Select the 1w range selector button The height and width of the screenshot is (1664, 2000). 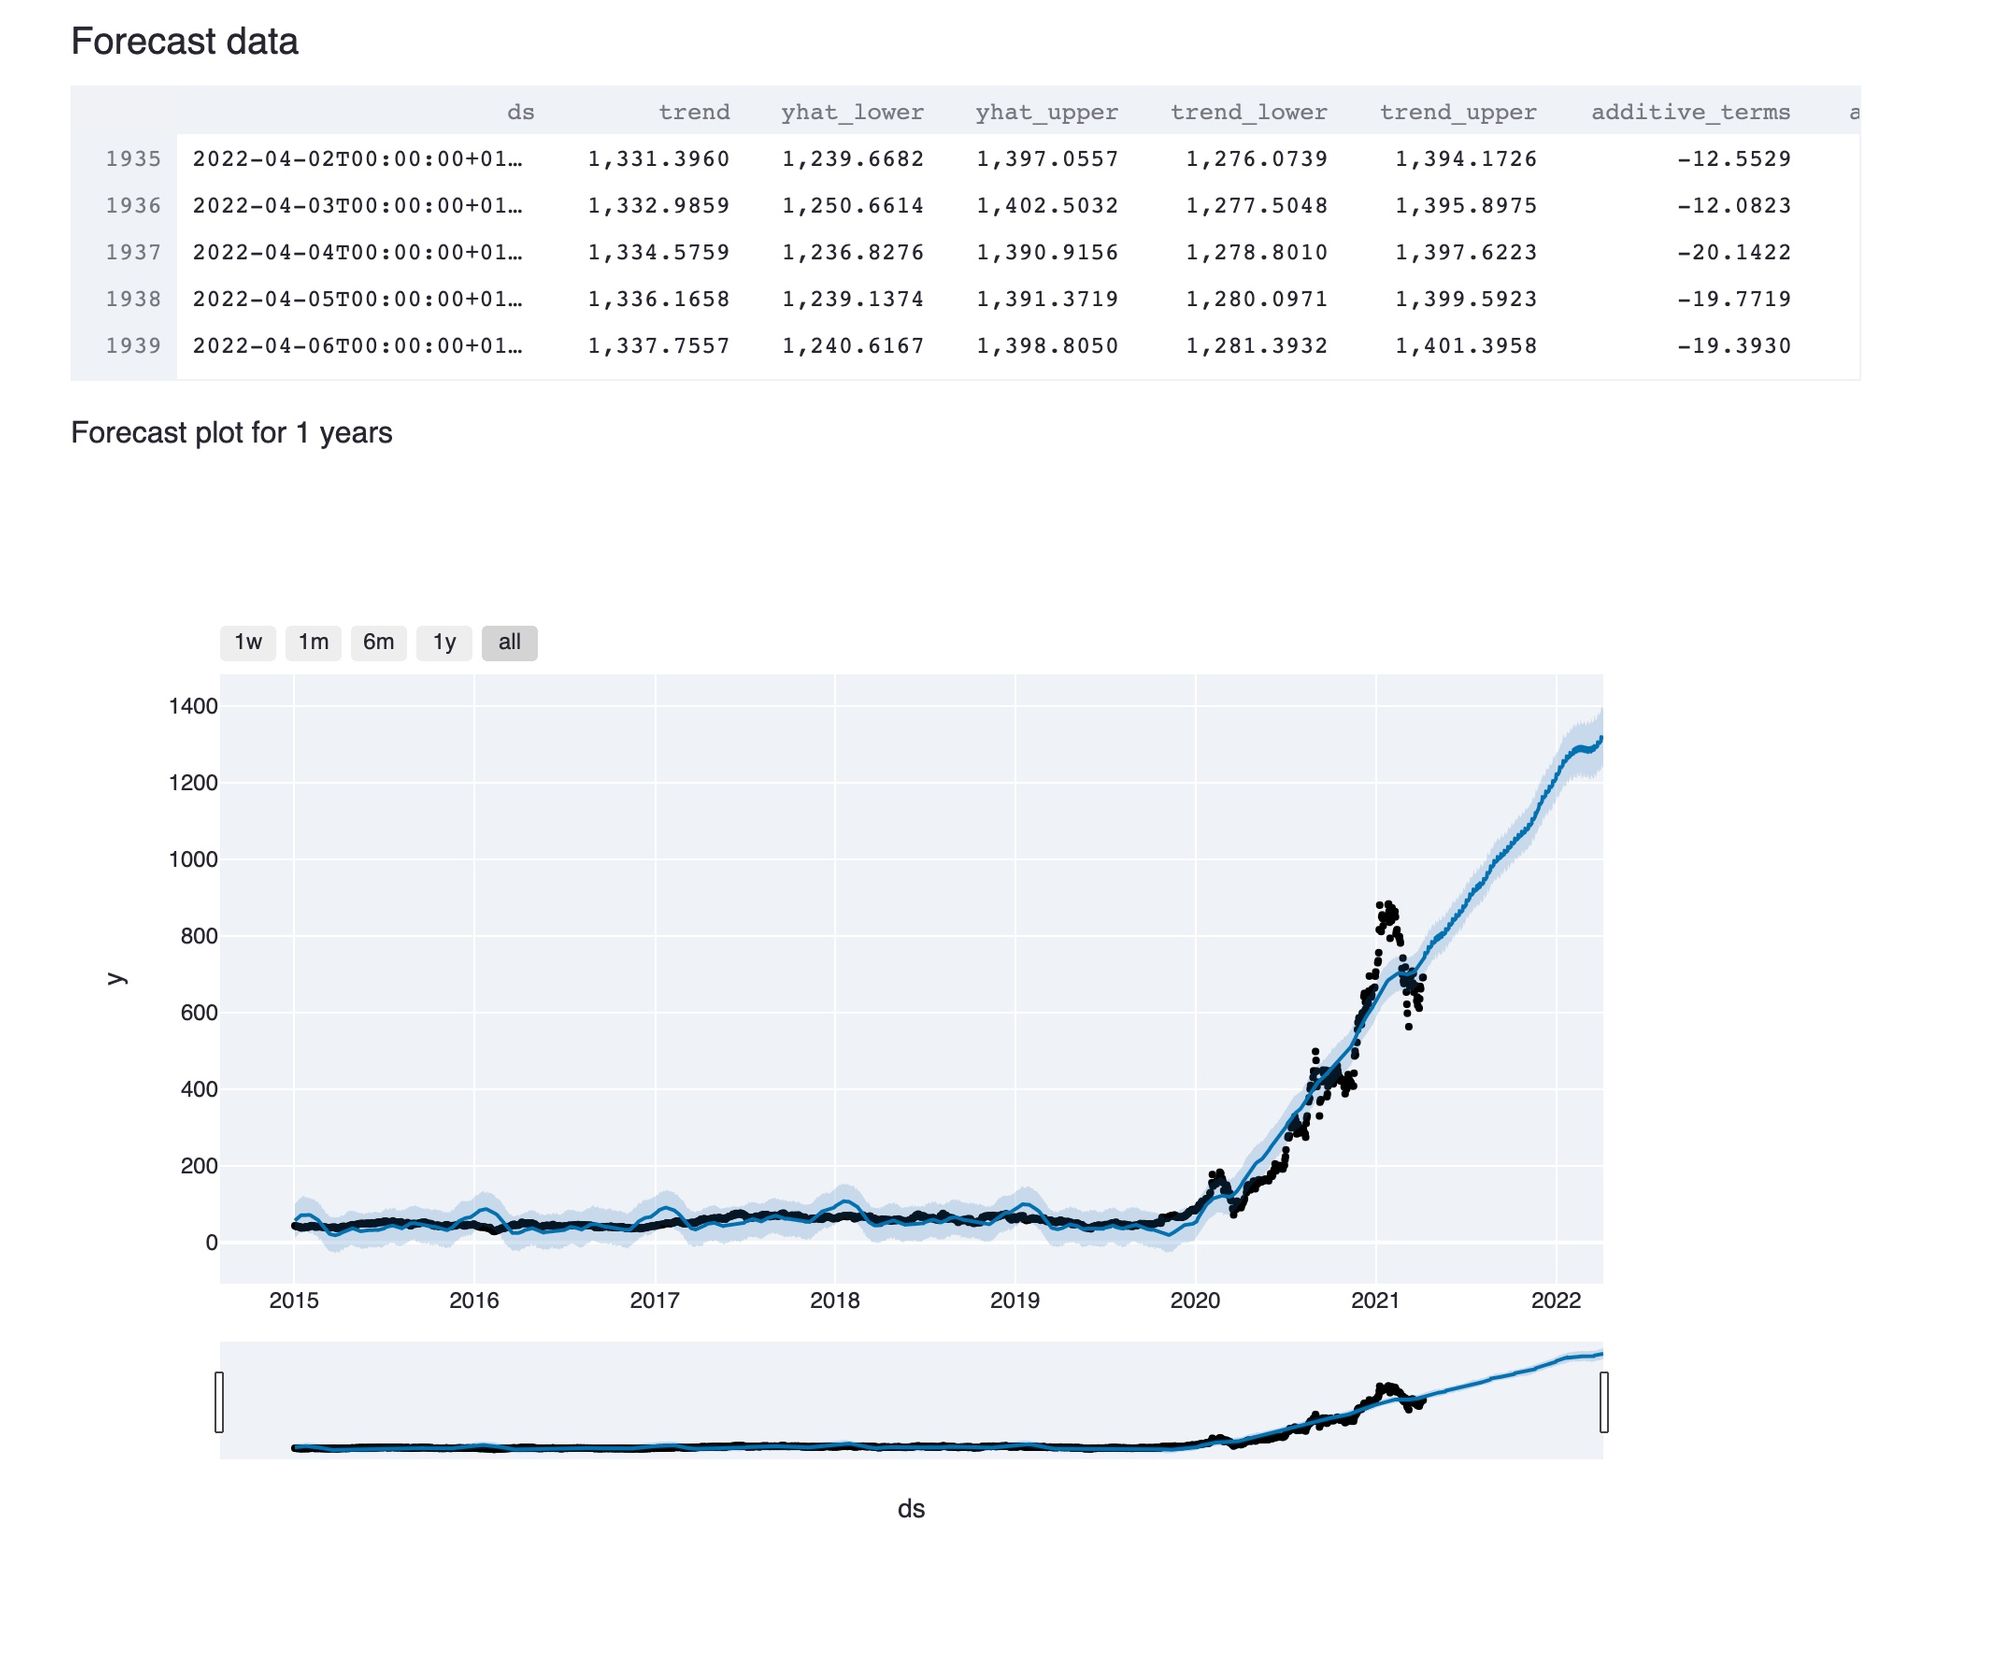point(247,643)
